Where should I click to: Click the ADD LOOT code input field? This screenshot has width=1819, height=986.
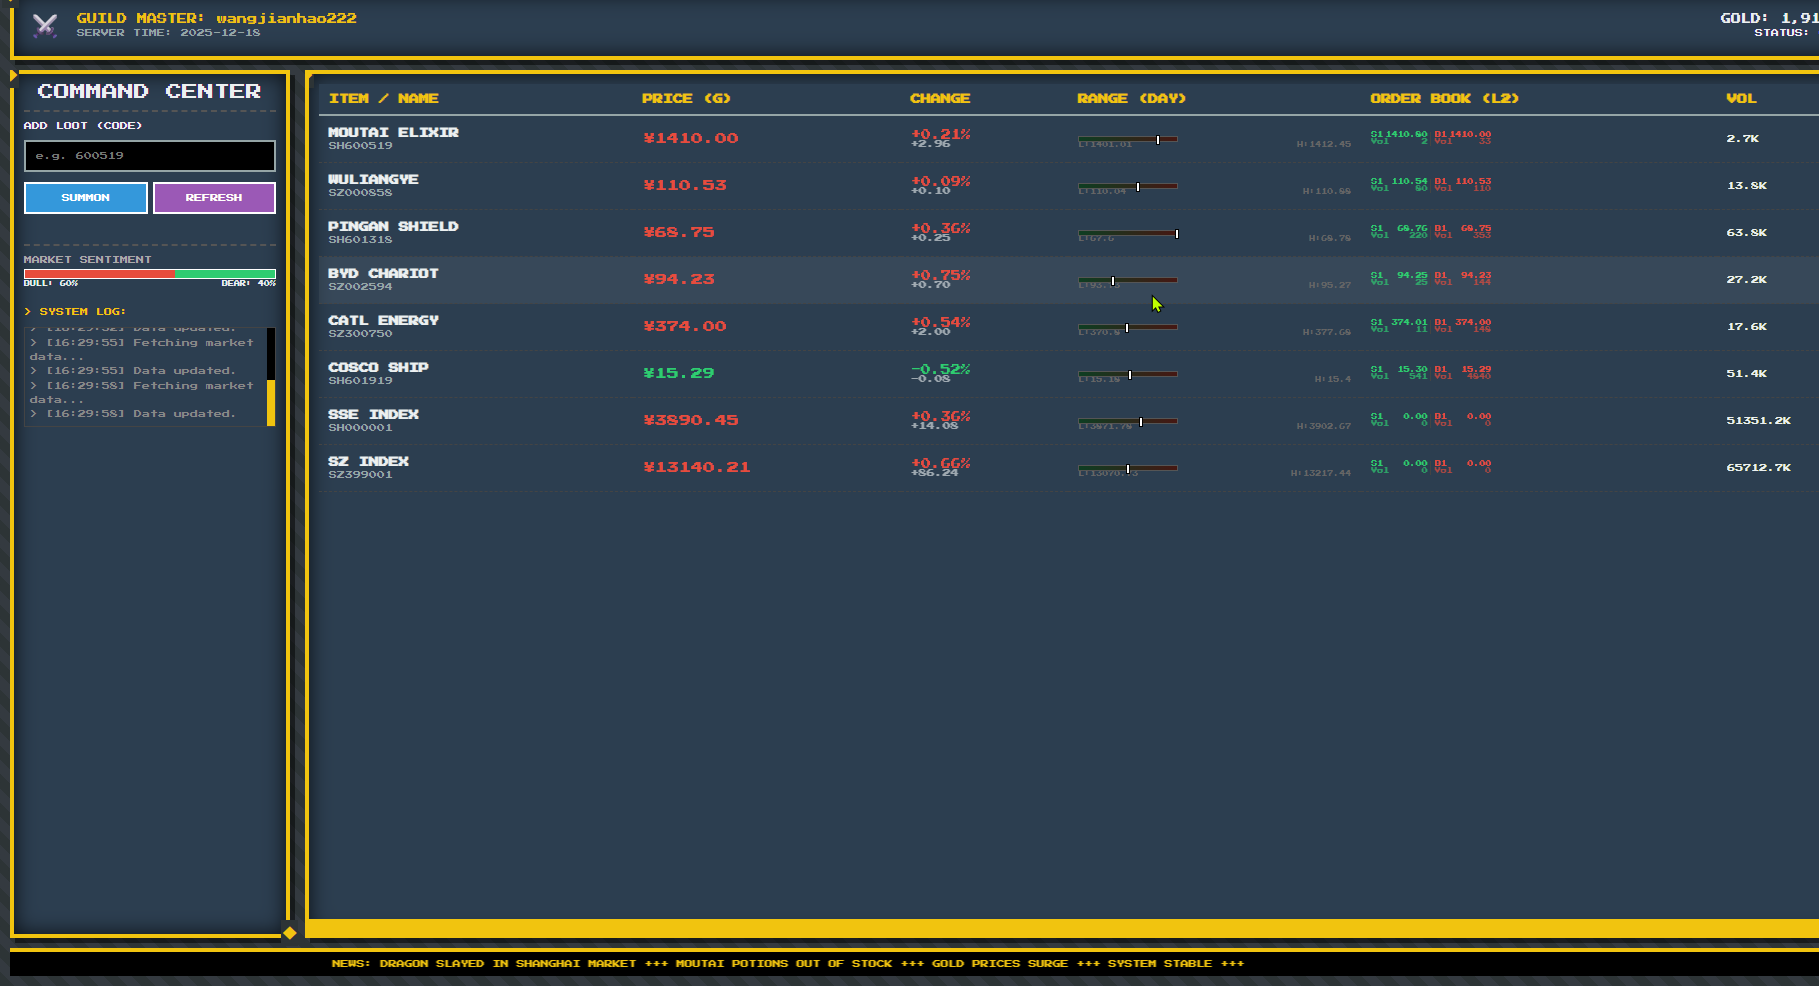click(x=148, y=156)
